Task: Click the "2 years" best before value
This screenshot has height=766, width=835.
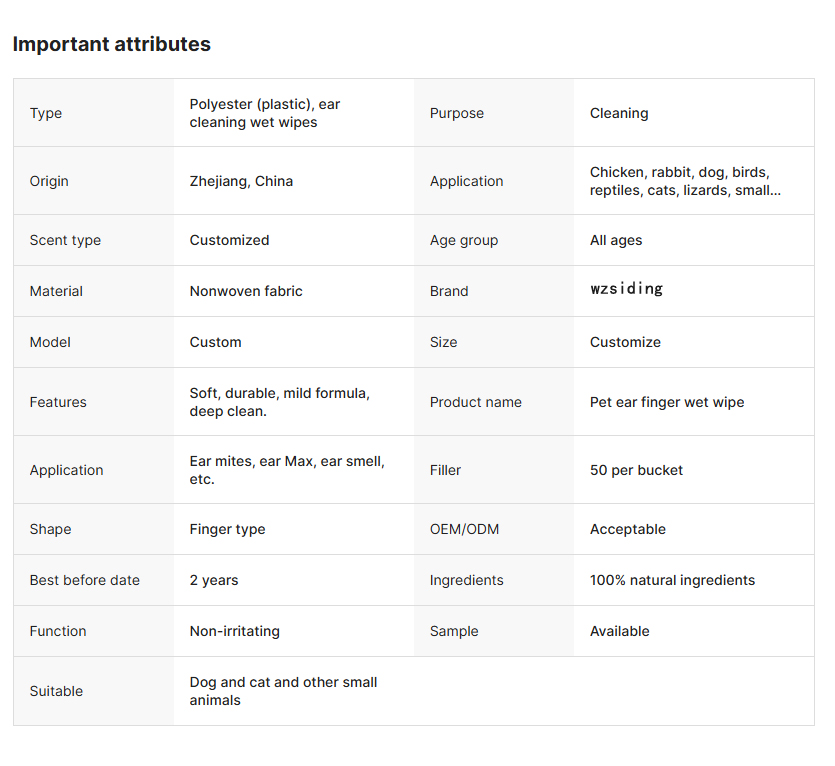Action: pyautogui.click(x=214, y=580)
